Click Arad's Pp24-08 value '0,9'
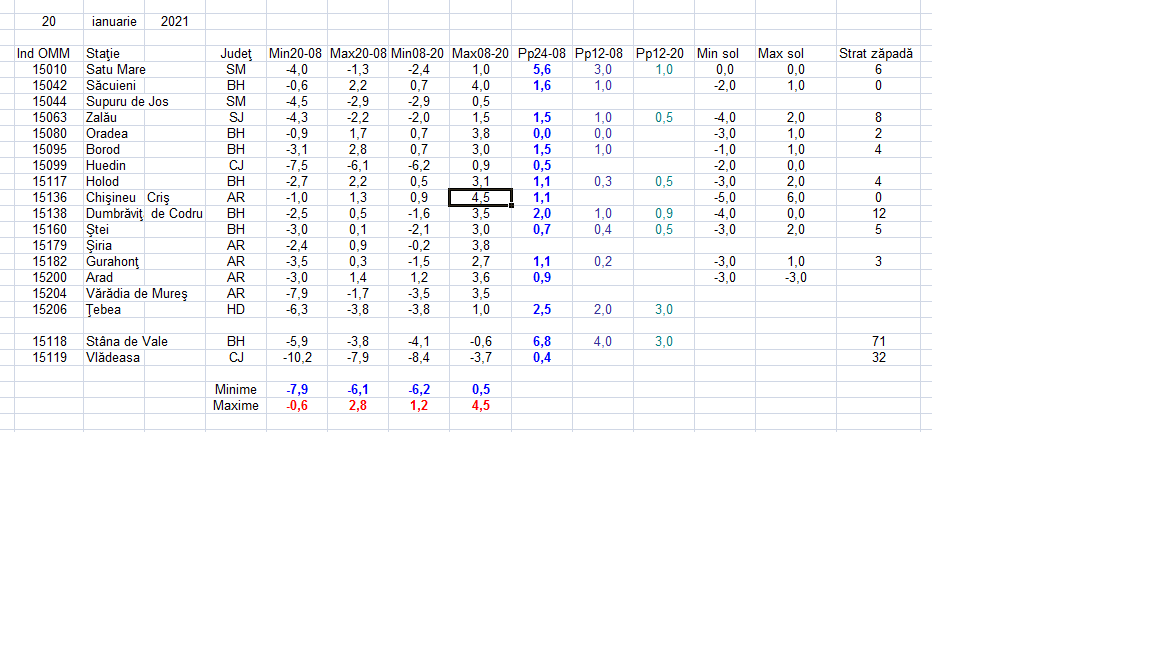 [x=541, y=278]
